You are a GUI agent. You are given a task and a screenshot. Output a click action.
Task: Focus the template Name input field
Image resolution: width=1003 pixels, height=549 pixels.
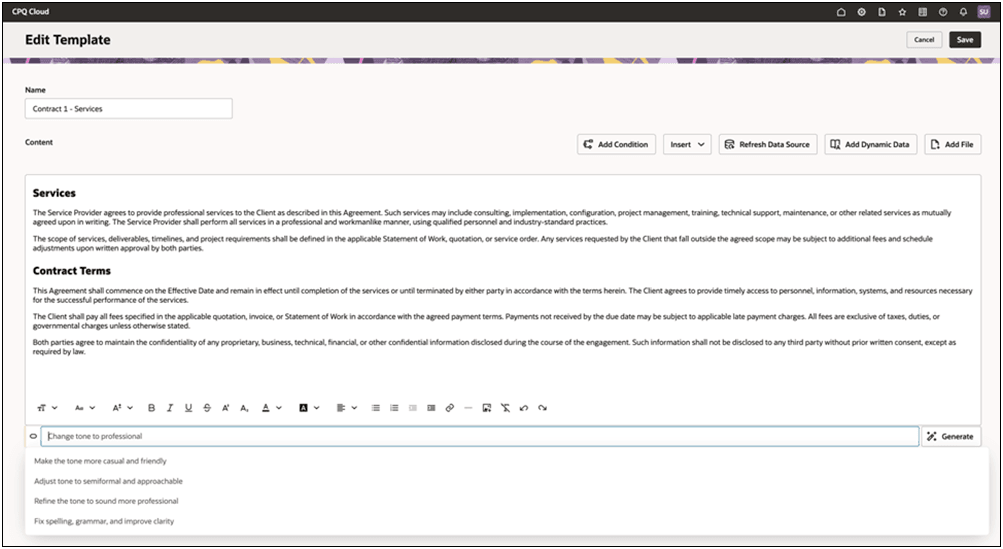click(129, 109)
